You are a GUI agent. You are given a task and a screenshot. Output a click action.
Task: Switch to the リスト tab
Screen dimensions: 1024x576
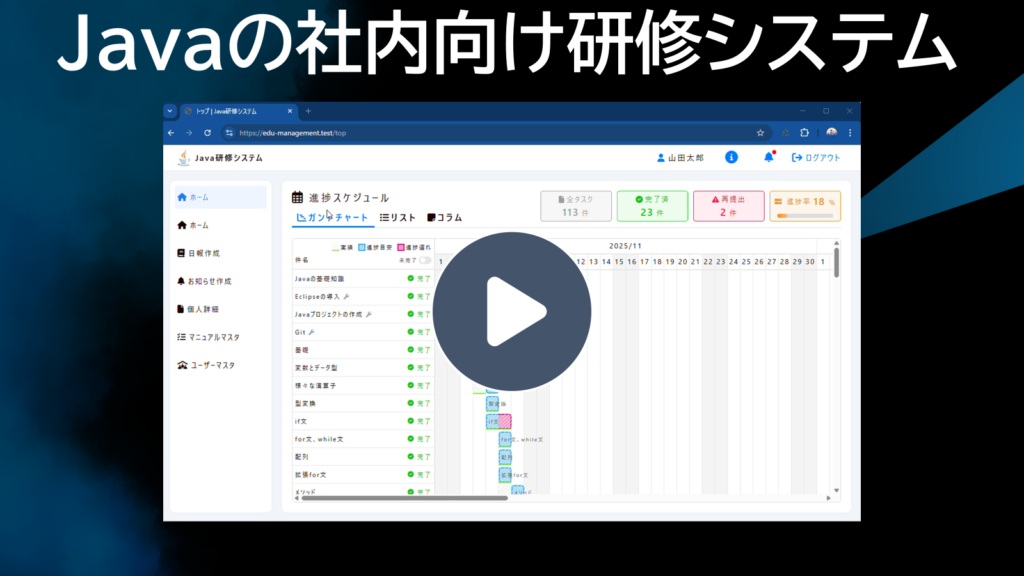point(398,217)
